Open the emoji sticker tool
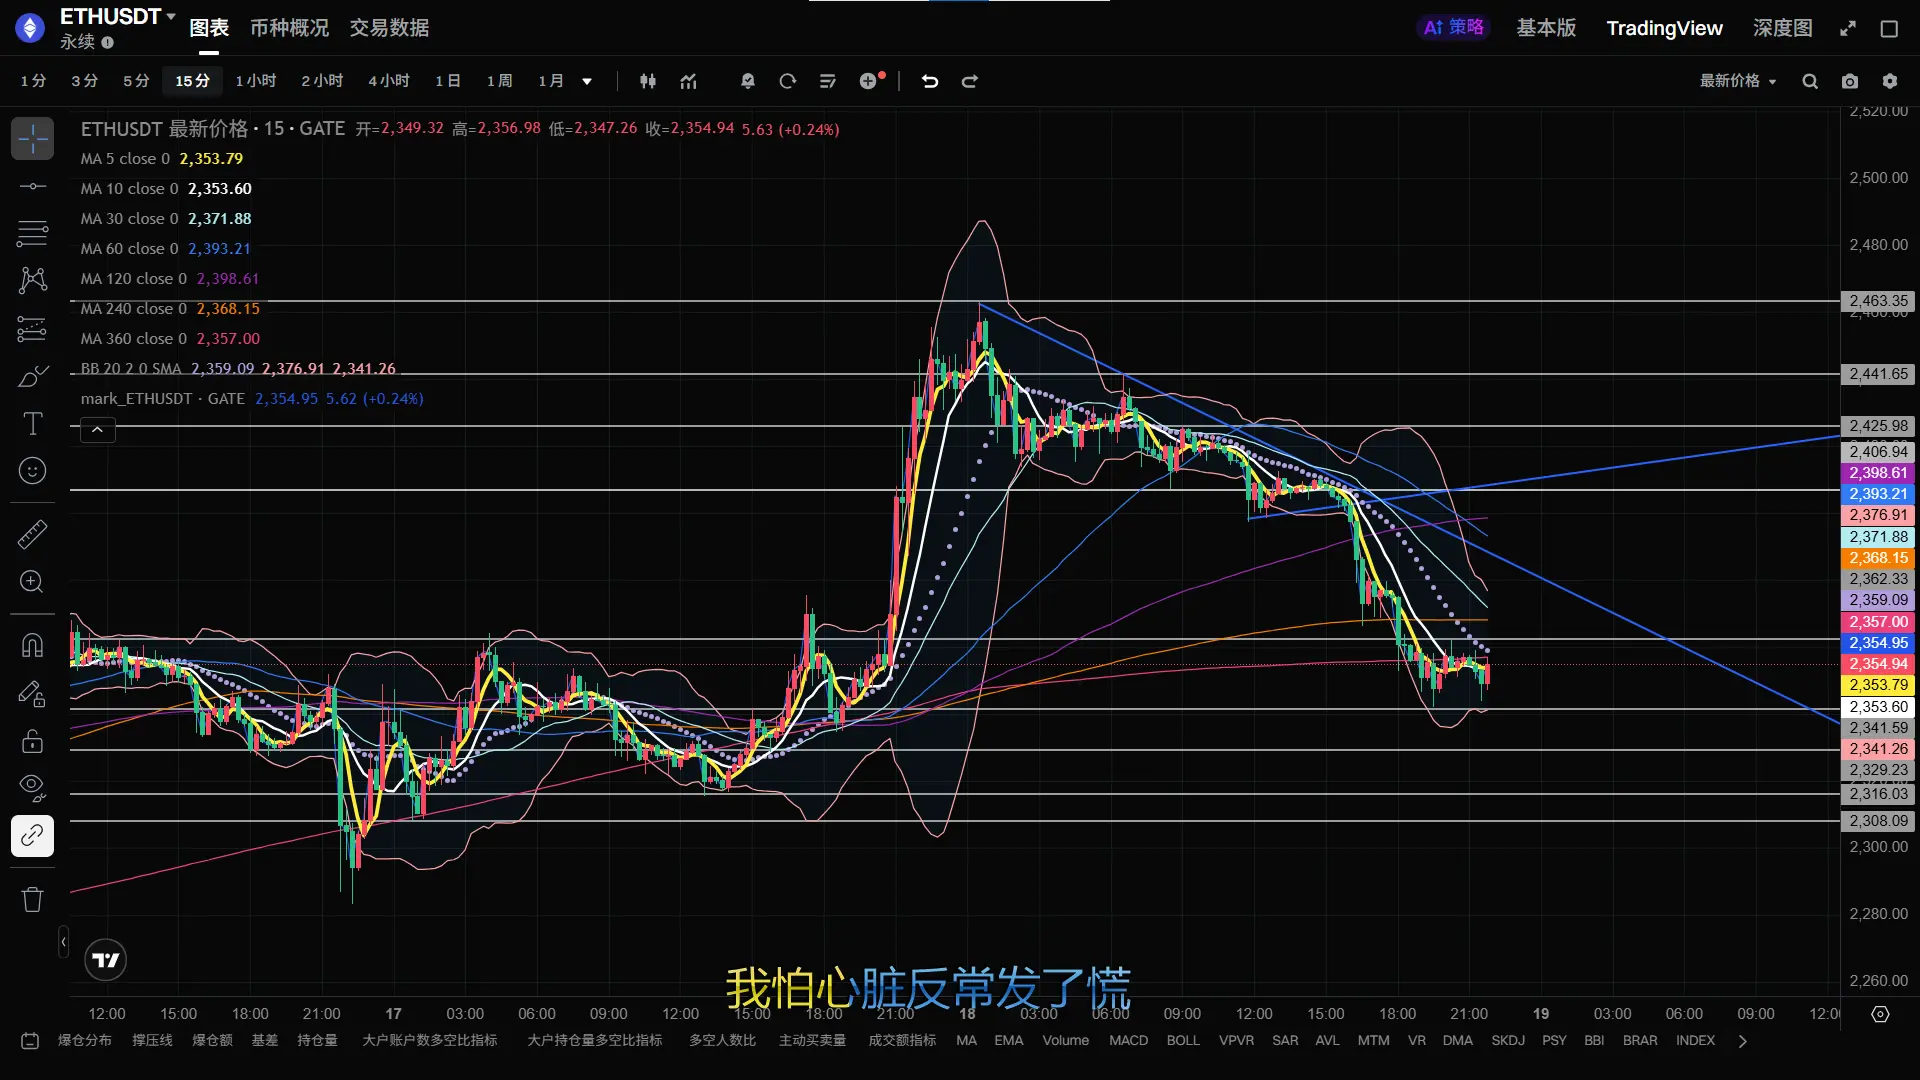The image size is (1920, 1080). [32, 471]
